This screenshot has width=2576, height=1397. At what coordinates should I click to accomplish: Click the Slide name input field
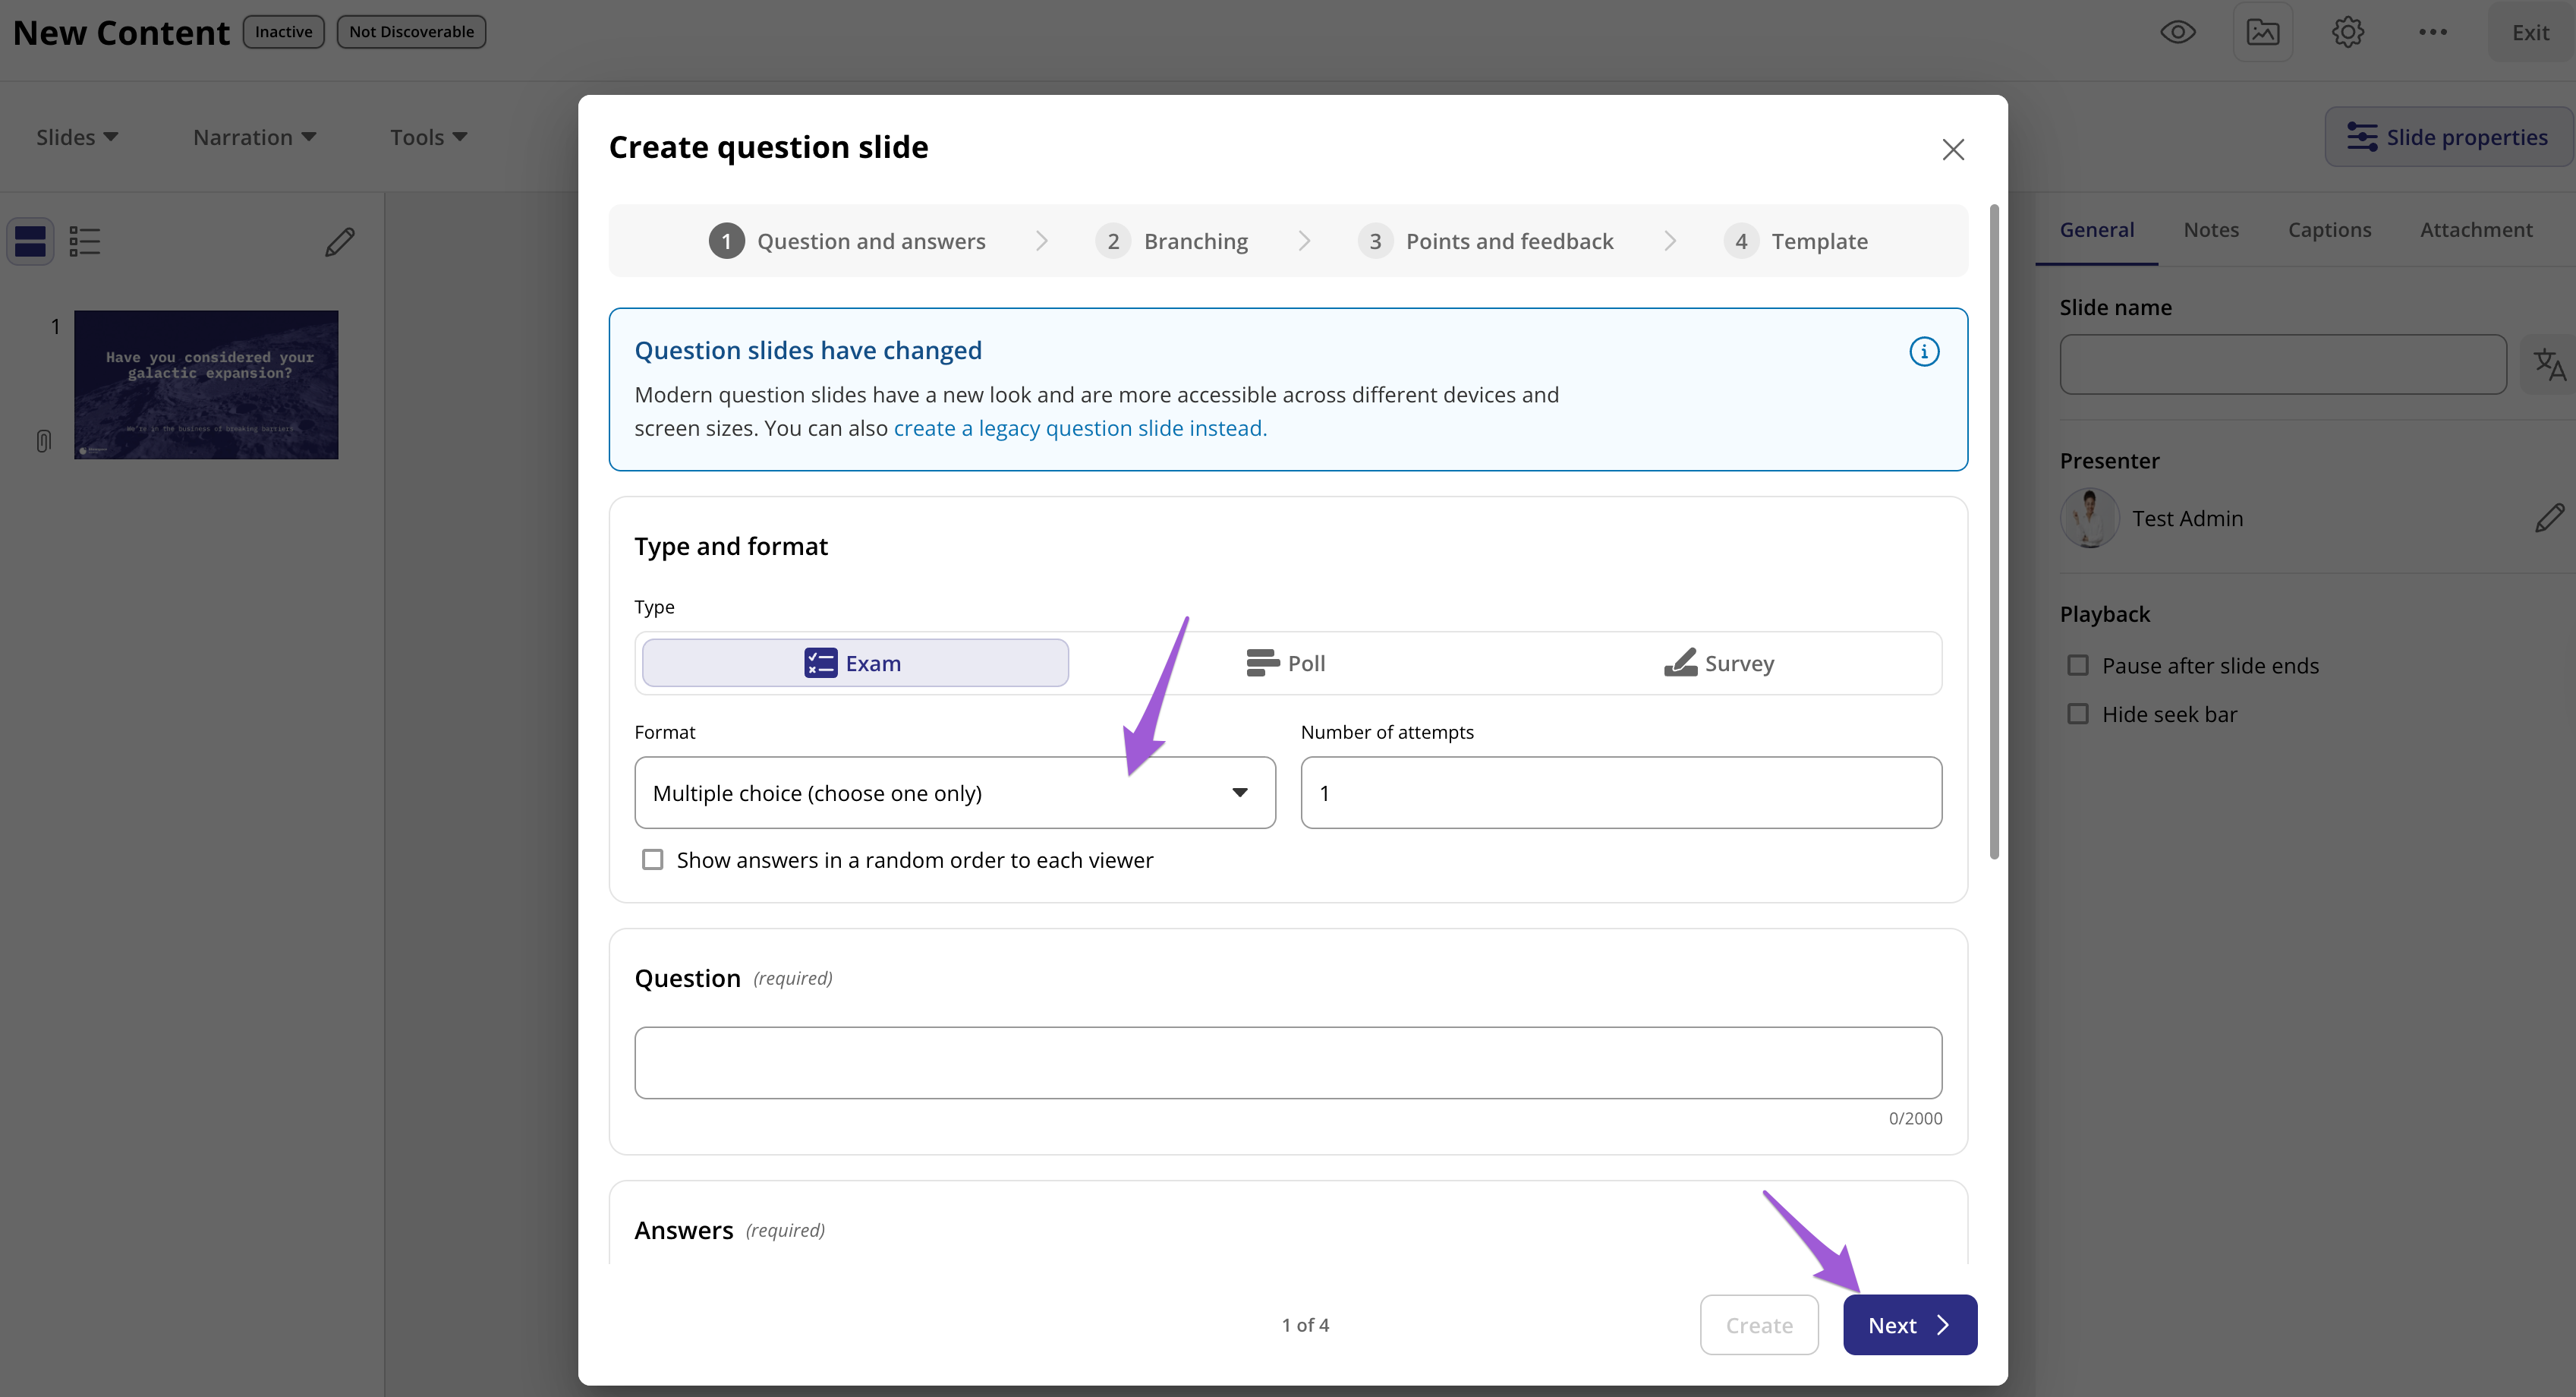coord(2283,364)
